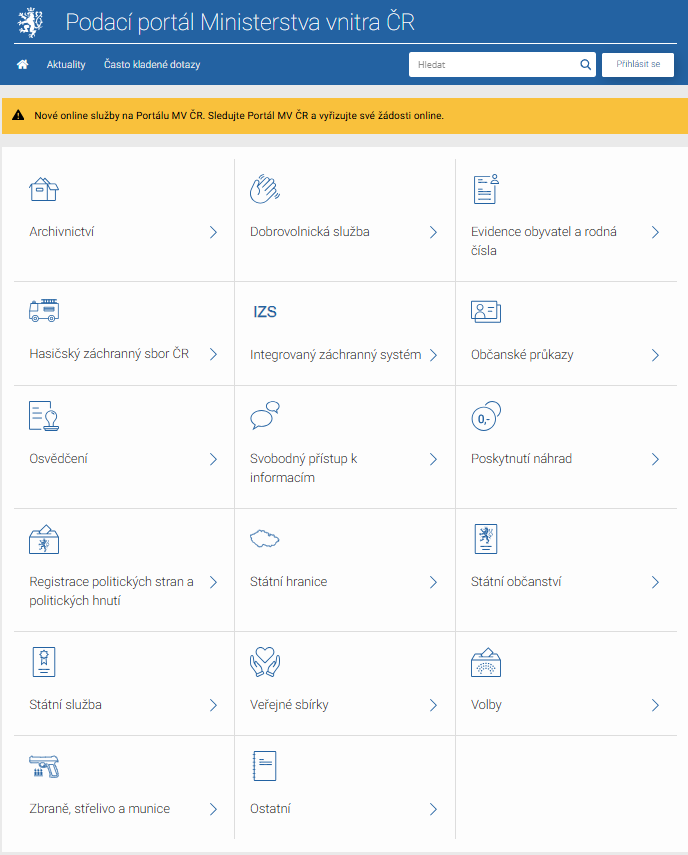Screen dimensions: 688x855
Task: Select the heart in hands Veřejné sbírky icon
Action: (x=265, y=662)
